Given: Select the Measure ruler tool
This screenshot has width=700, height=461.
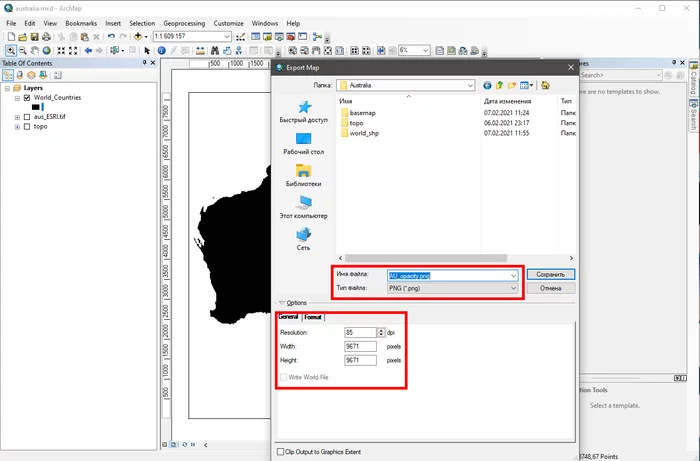Looking at the screenshot, I should [200, 50].
